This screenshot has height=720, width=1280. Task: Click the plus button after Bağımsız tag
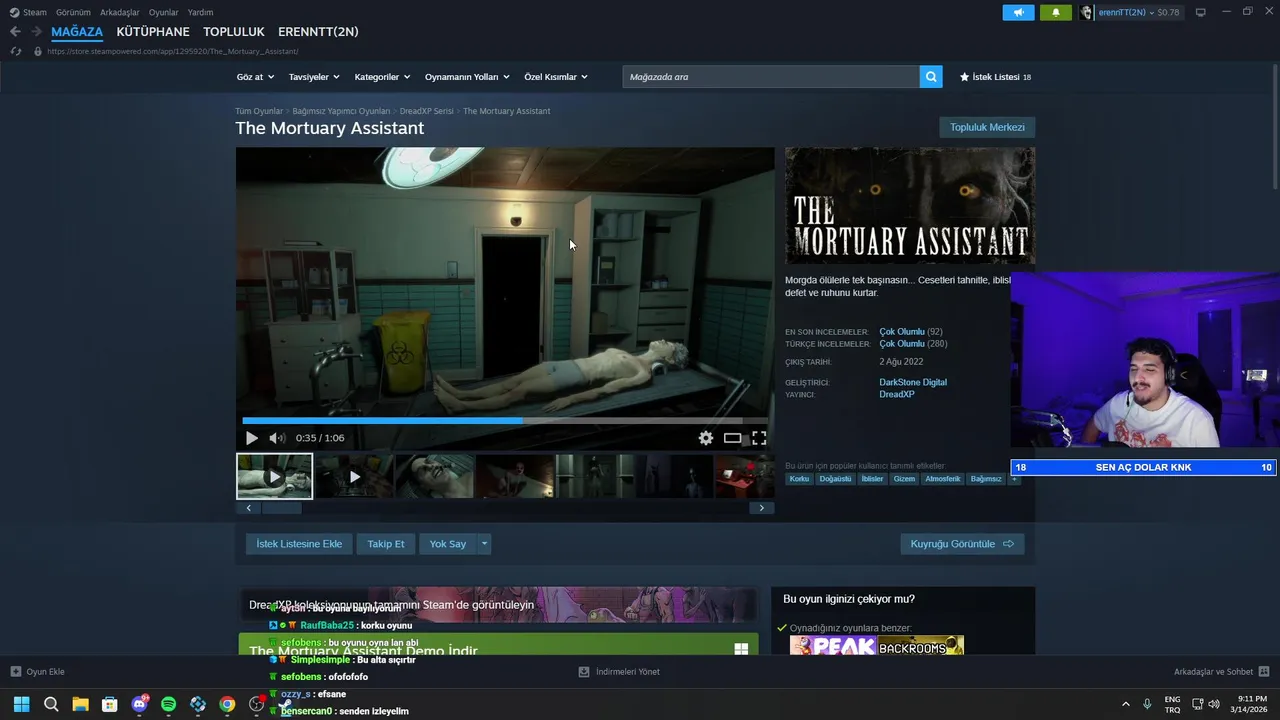(1013, 479)
